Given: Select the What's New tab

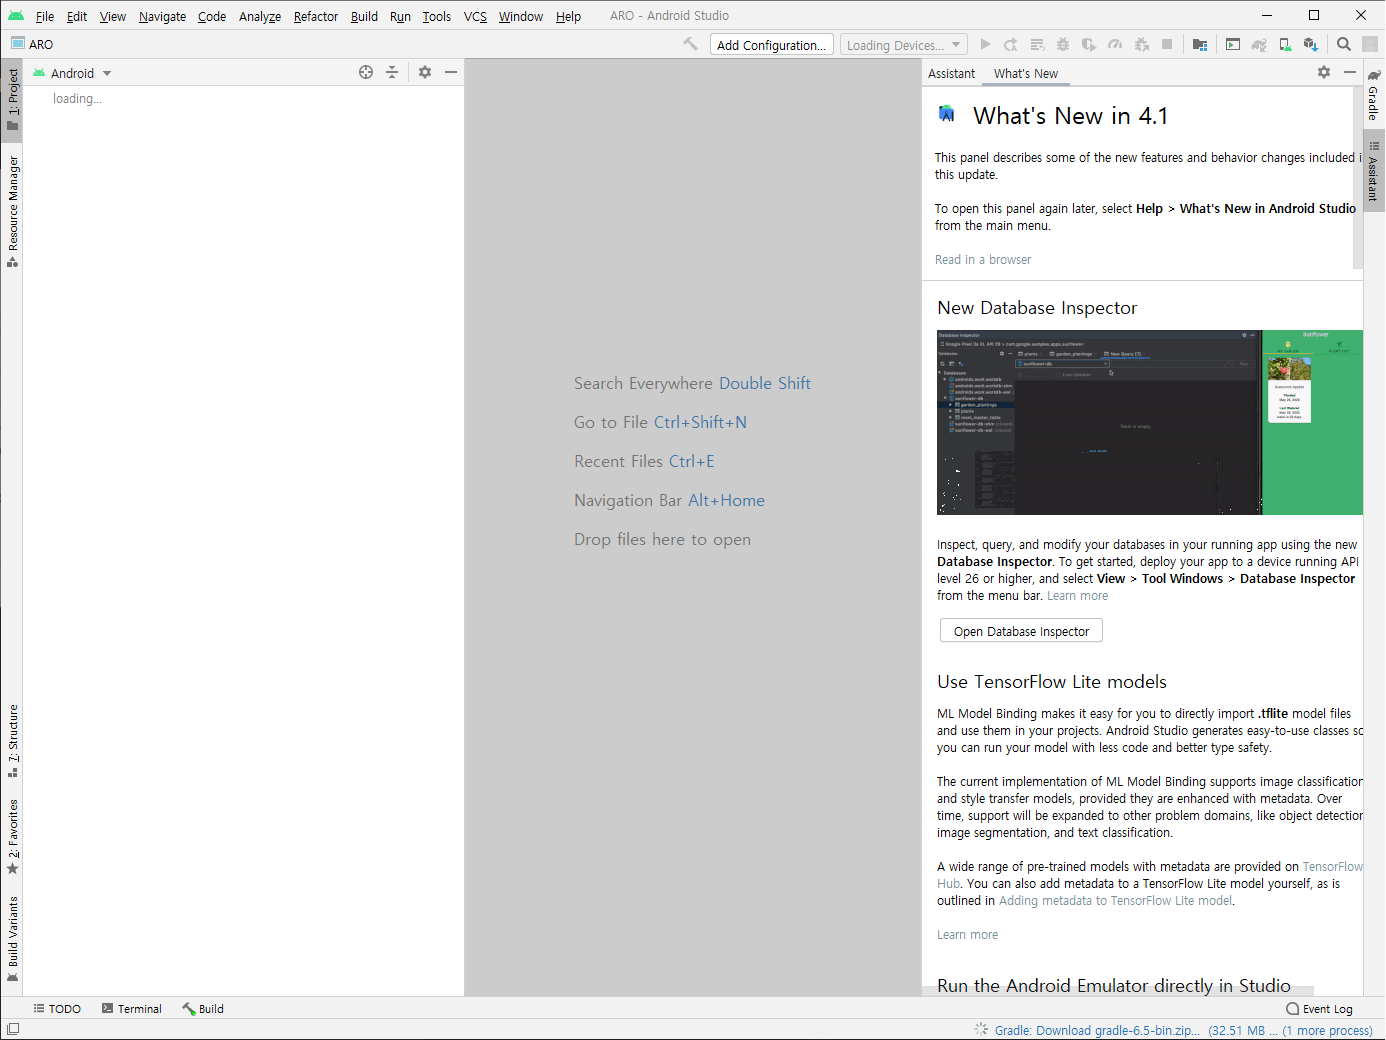Looking at the screenshot, I should (1026, 73).
